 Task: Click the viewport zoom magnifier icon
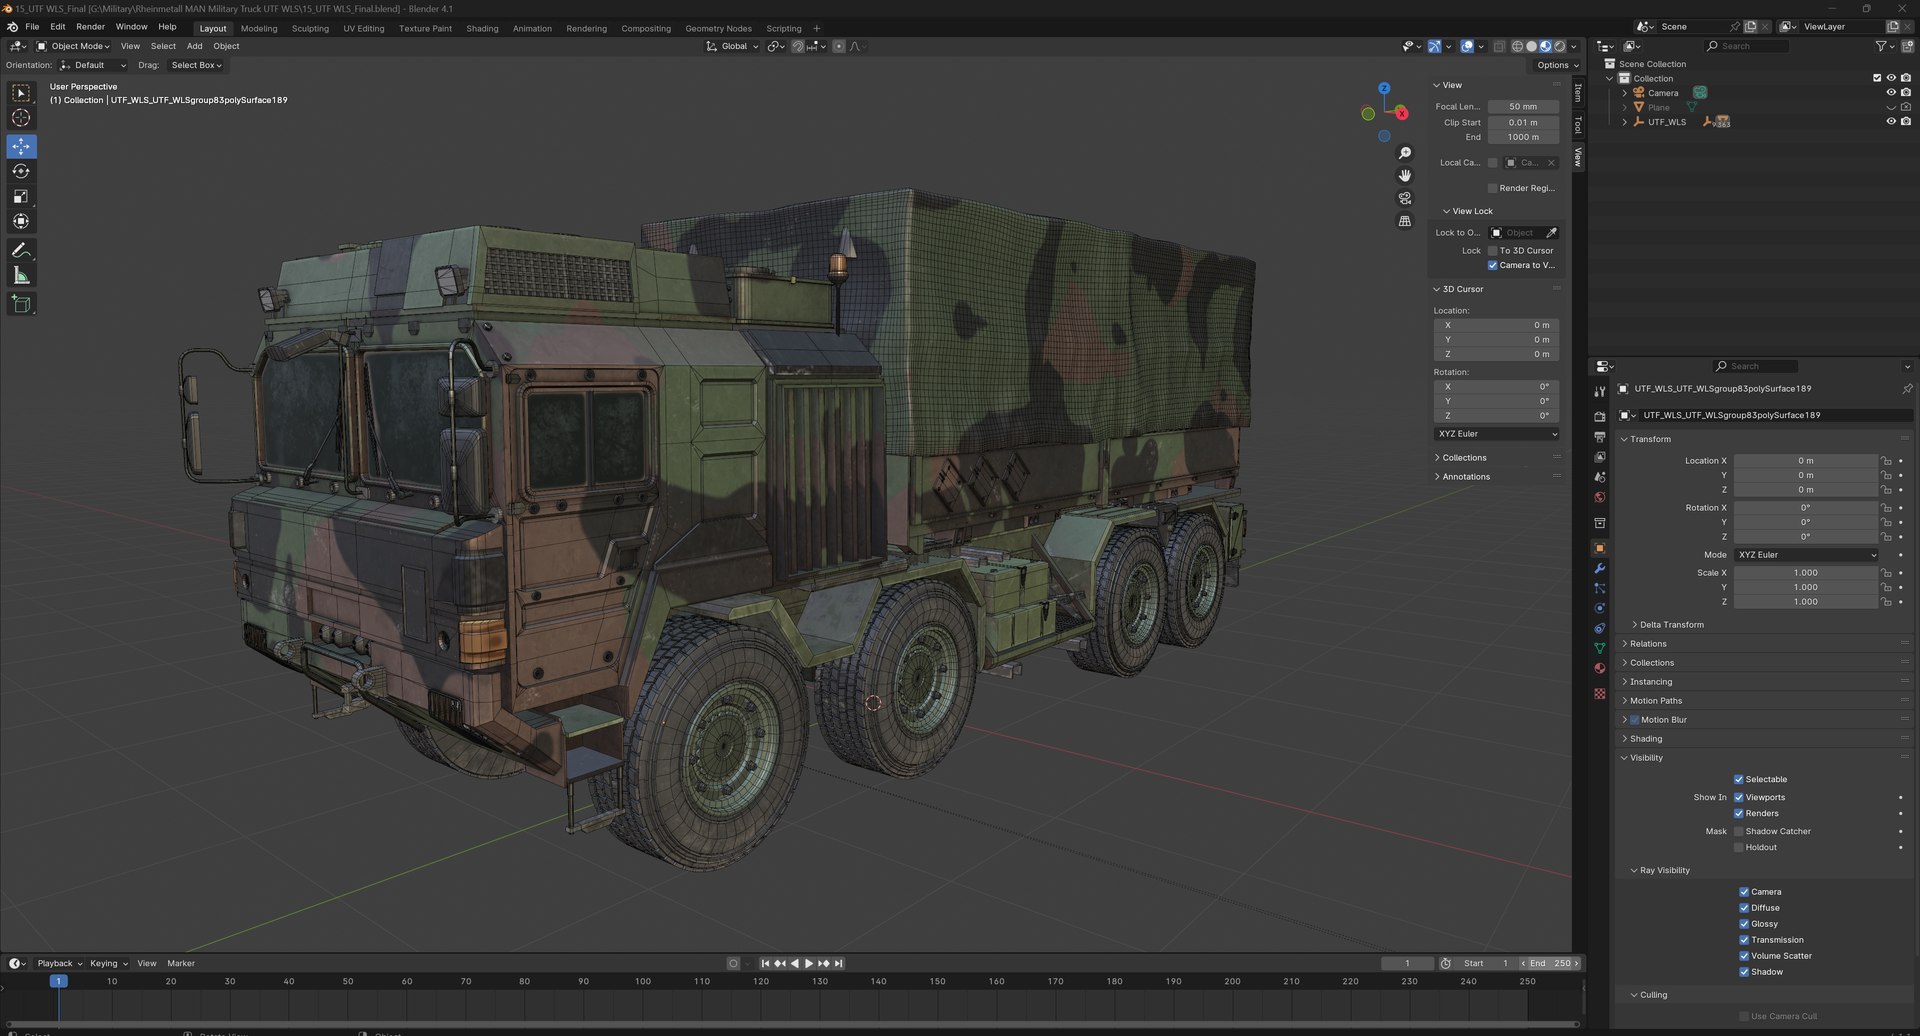click(x=1405, y=153)
